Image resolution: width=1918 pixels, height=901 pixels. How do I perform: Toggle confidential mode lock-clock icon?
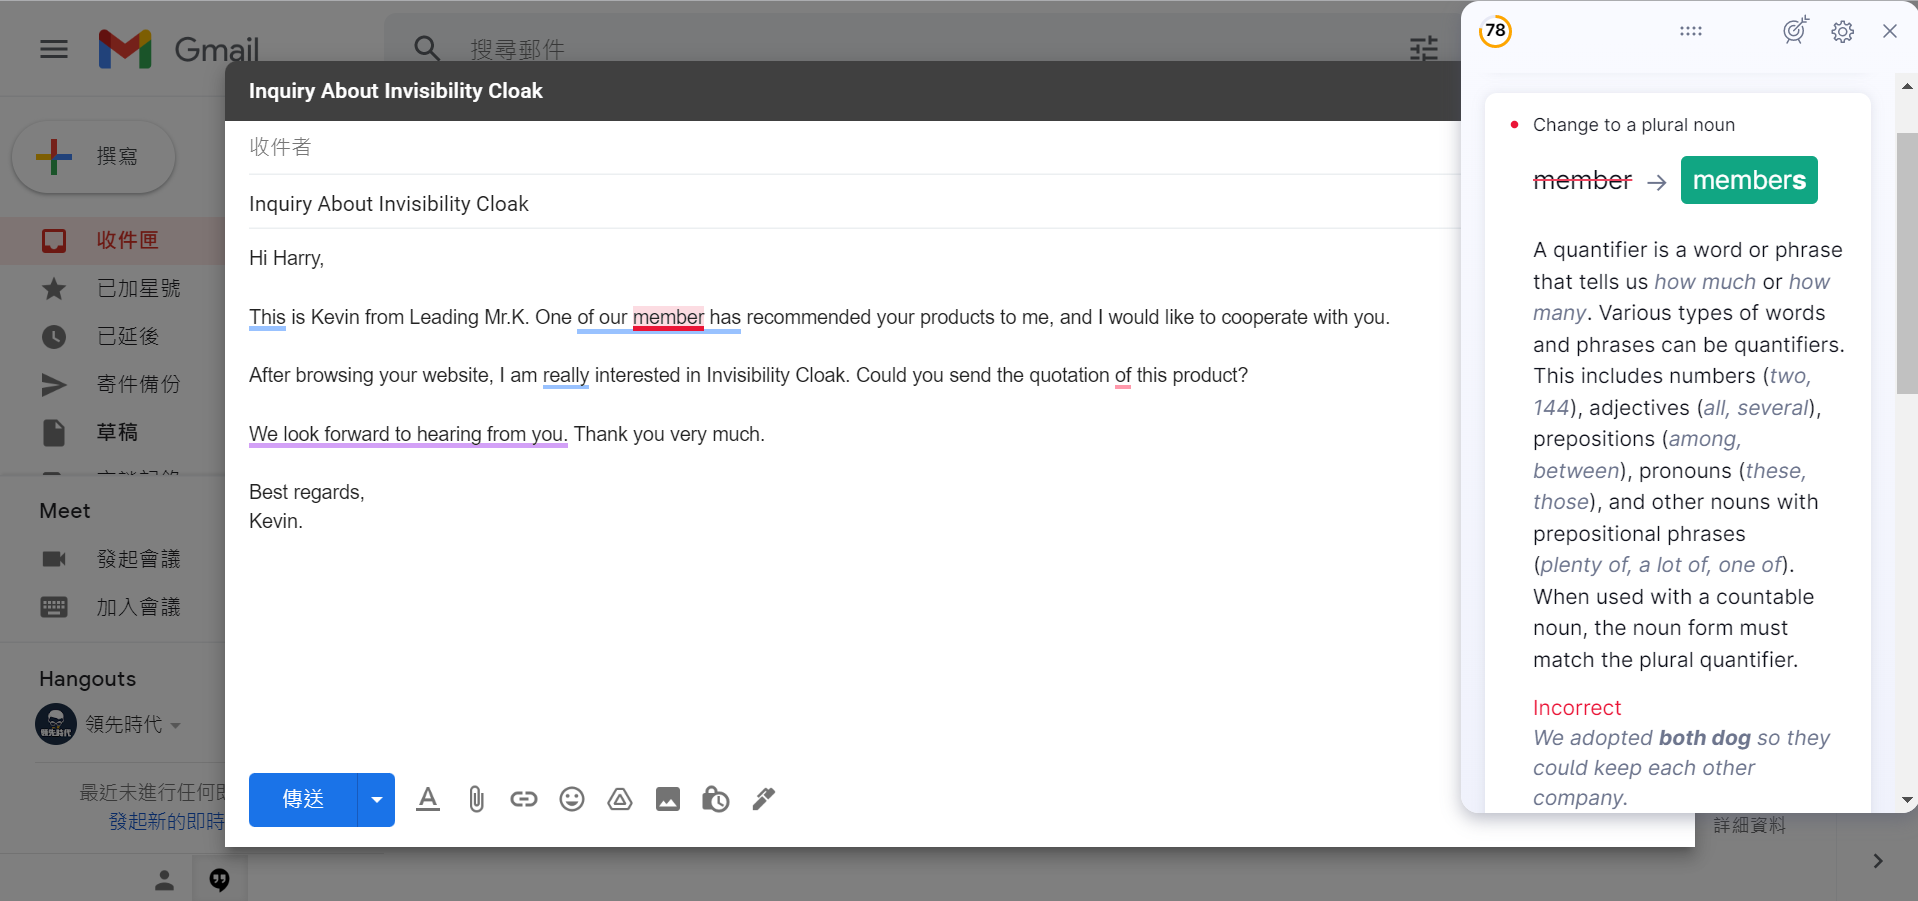715,799
